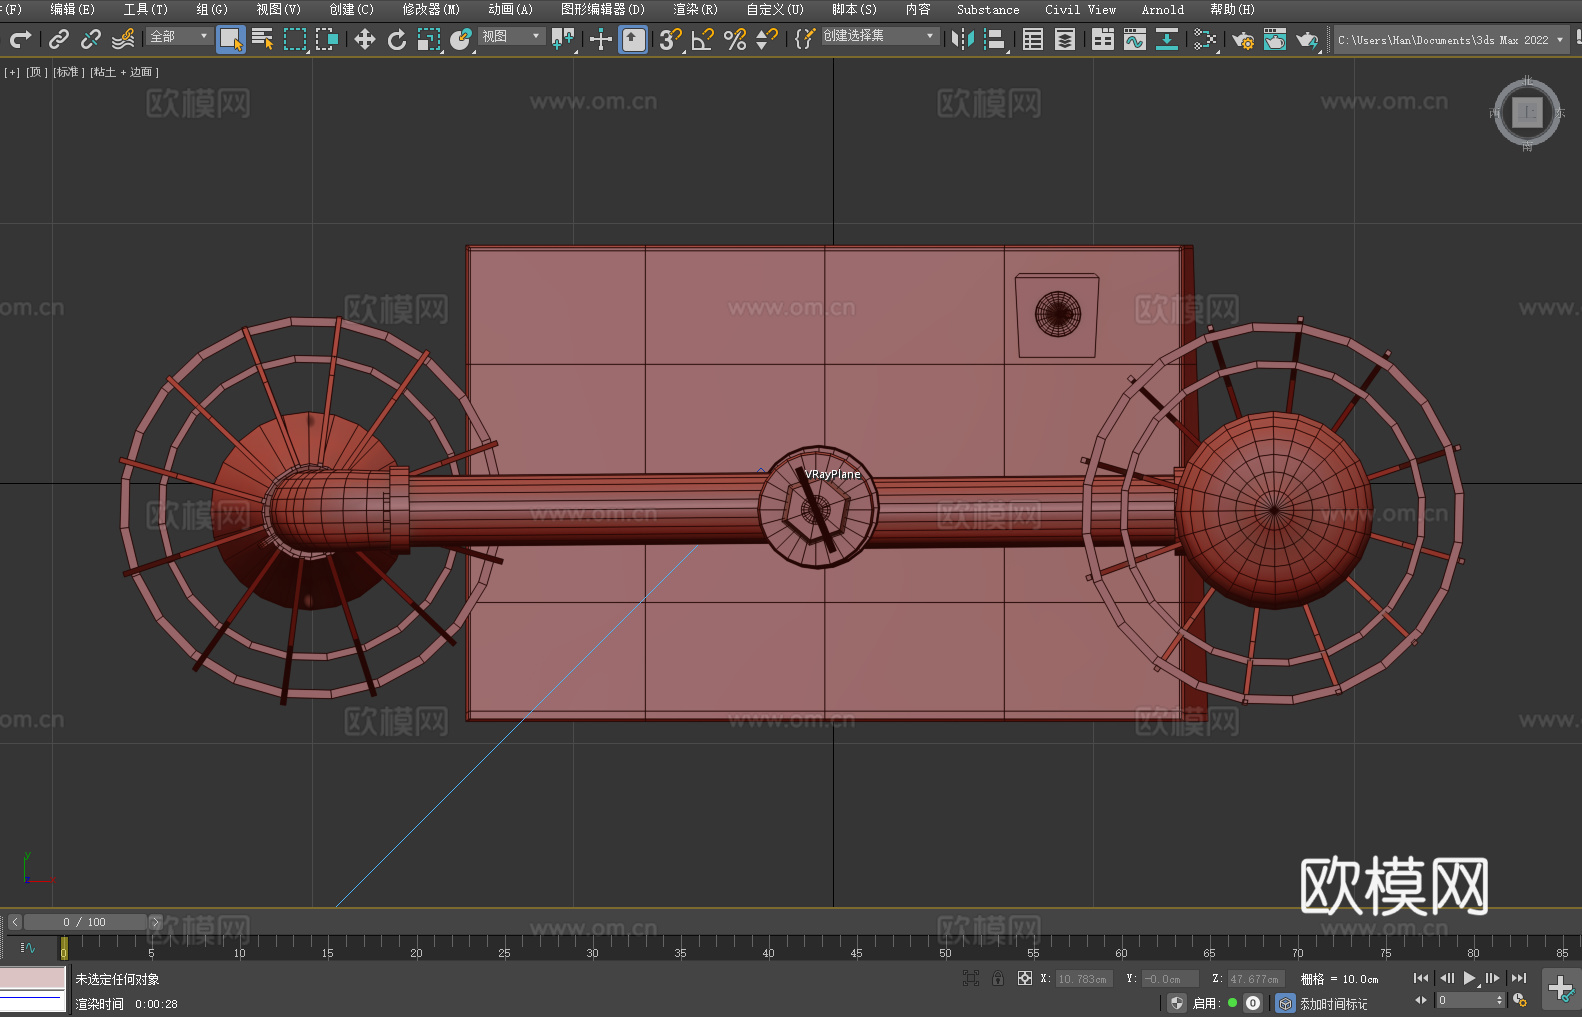
Task: Open the Render Setup teapot icon
Action: pyautogui.click(x=1242, y=39)
